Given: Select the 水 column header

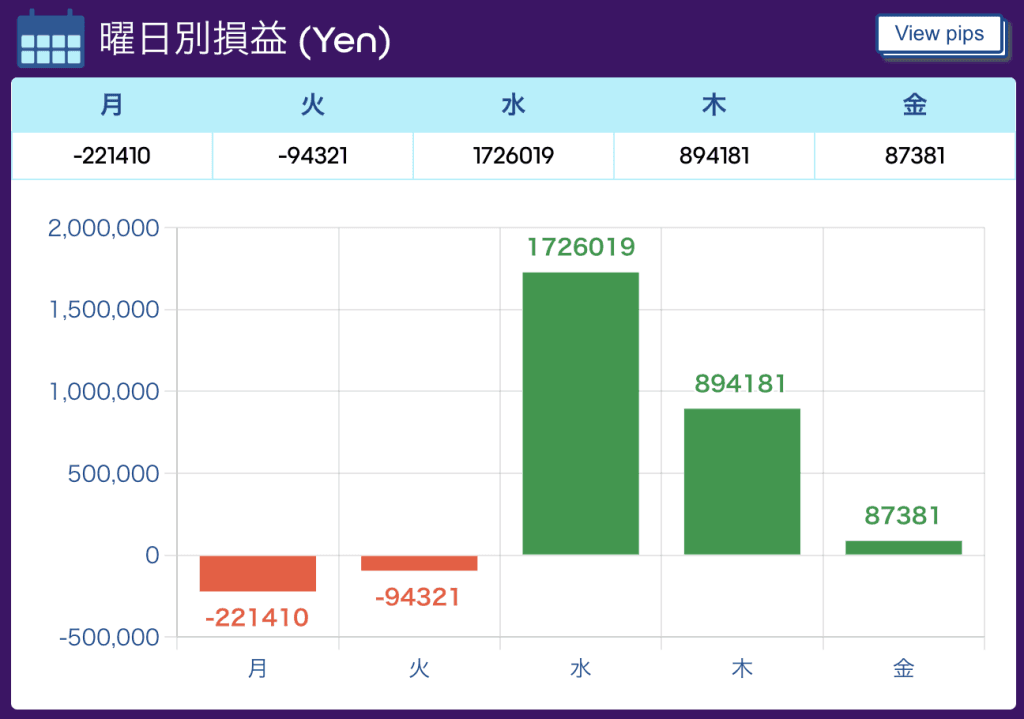Looking at the screenshot, I should (x=513, y=105).
